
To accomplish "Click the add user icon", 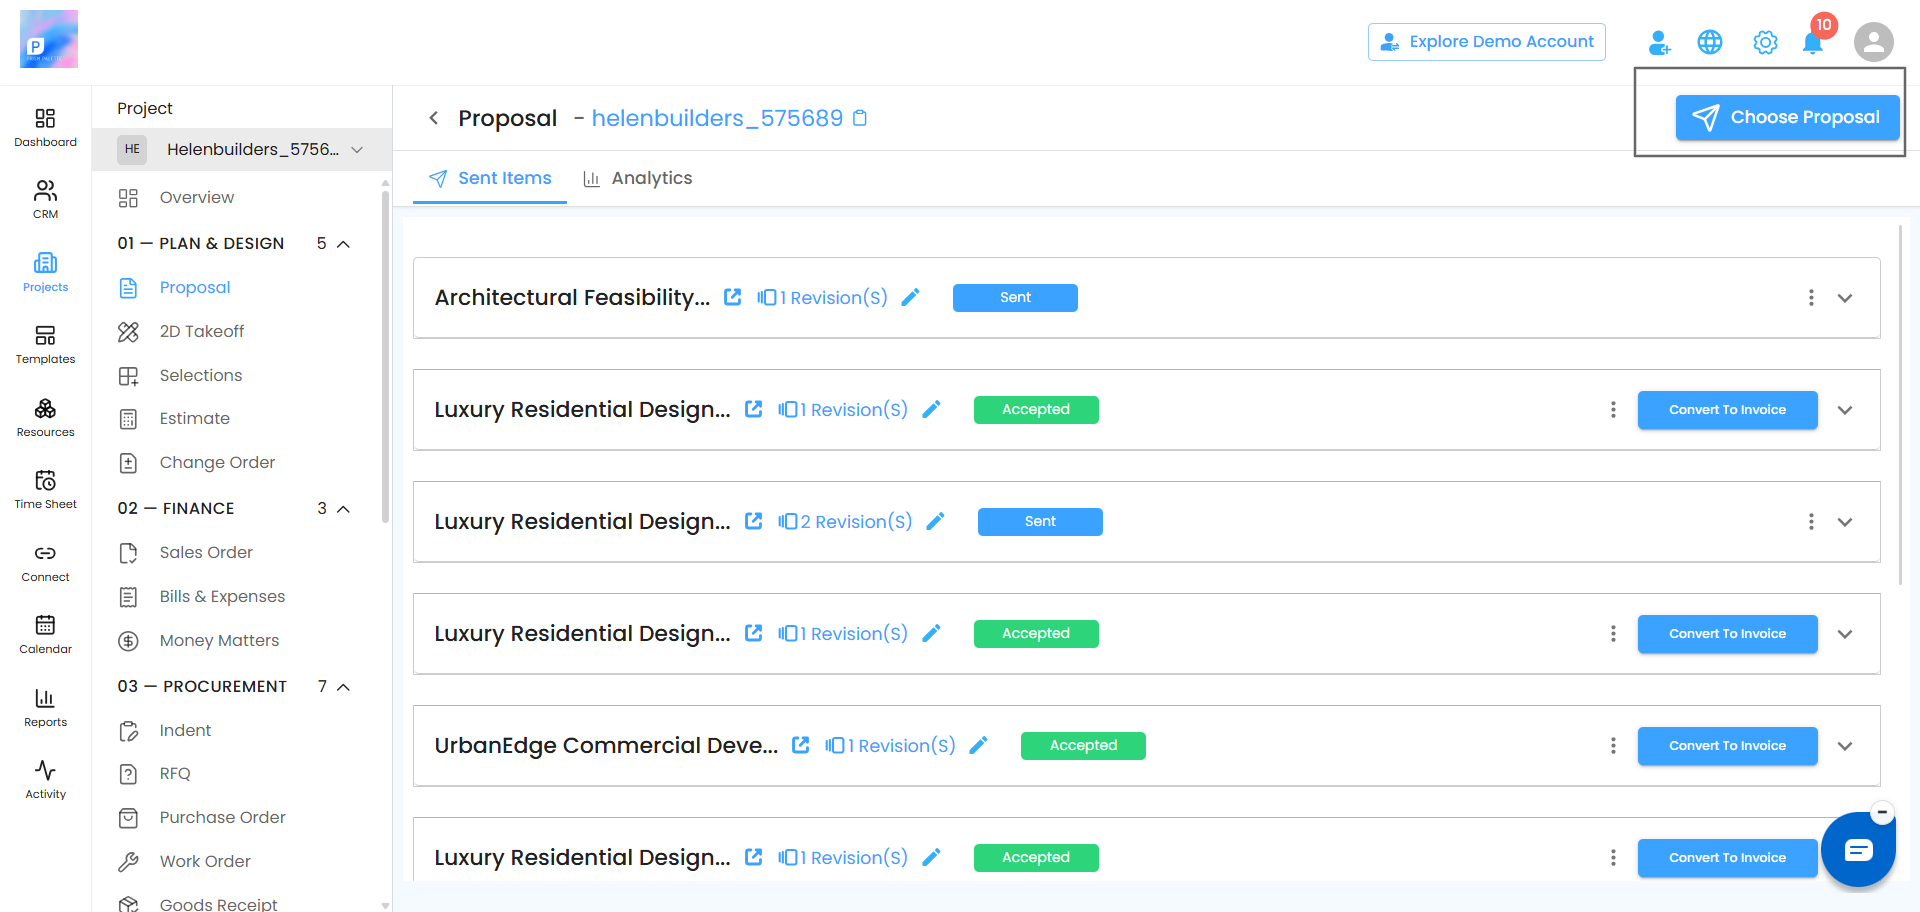I will [x=1659, y=42].
